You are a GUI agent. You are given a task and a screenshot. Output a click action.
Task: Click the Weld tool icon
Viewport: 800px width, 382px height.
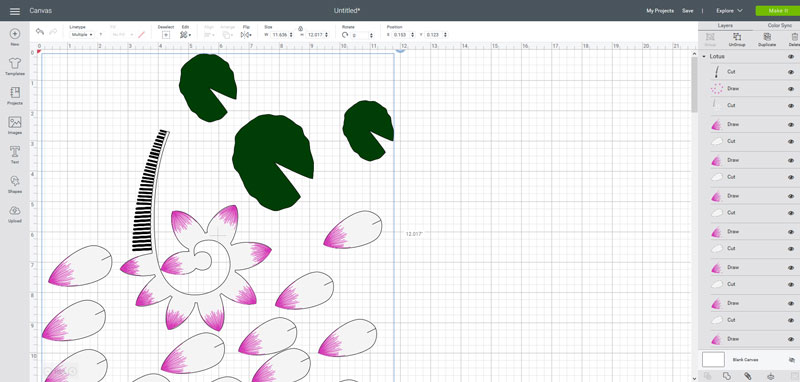coord(727,376)
